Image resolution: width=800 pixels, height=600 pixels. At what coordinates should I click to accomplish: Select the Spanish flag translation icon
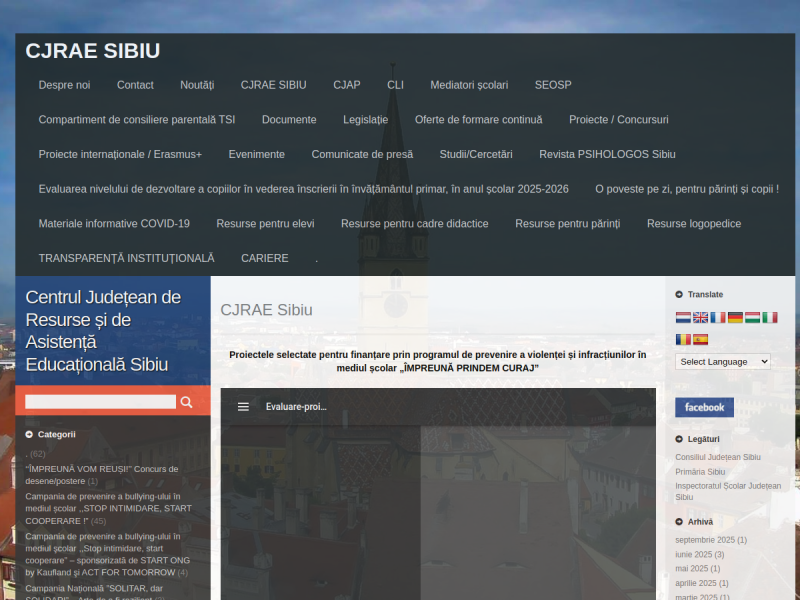[x=700, y=339]
